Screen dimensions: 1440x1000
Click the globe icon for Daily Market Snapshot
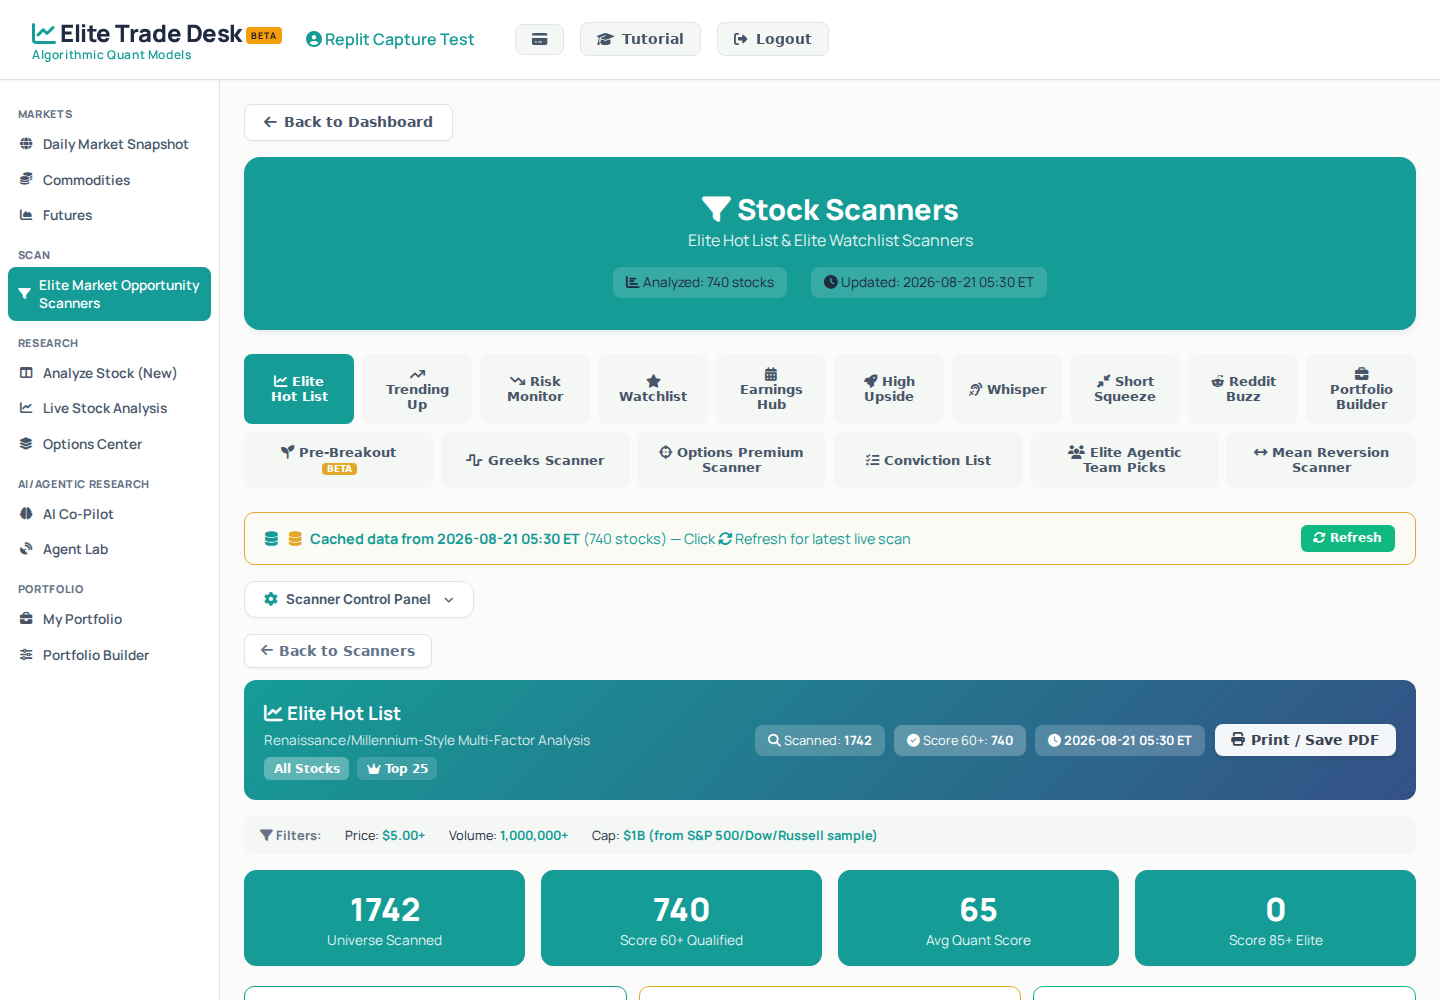tap(27, 144)
